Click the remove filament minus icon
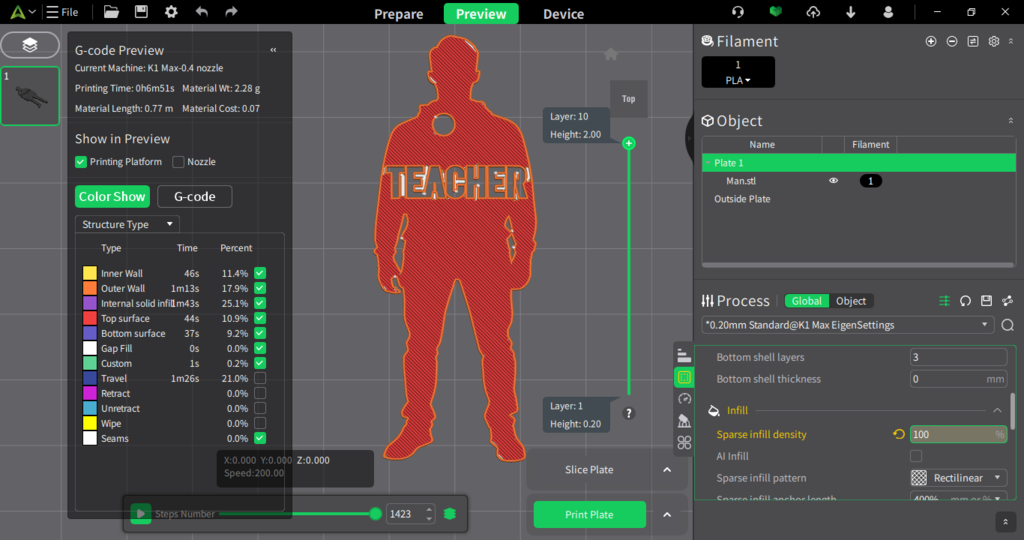Screen dimensions: 1024x540 952,41
